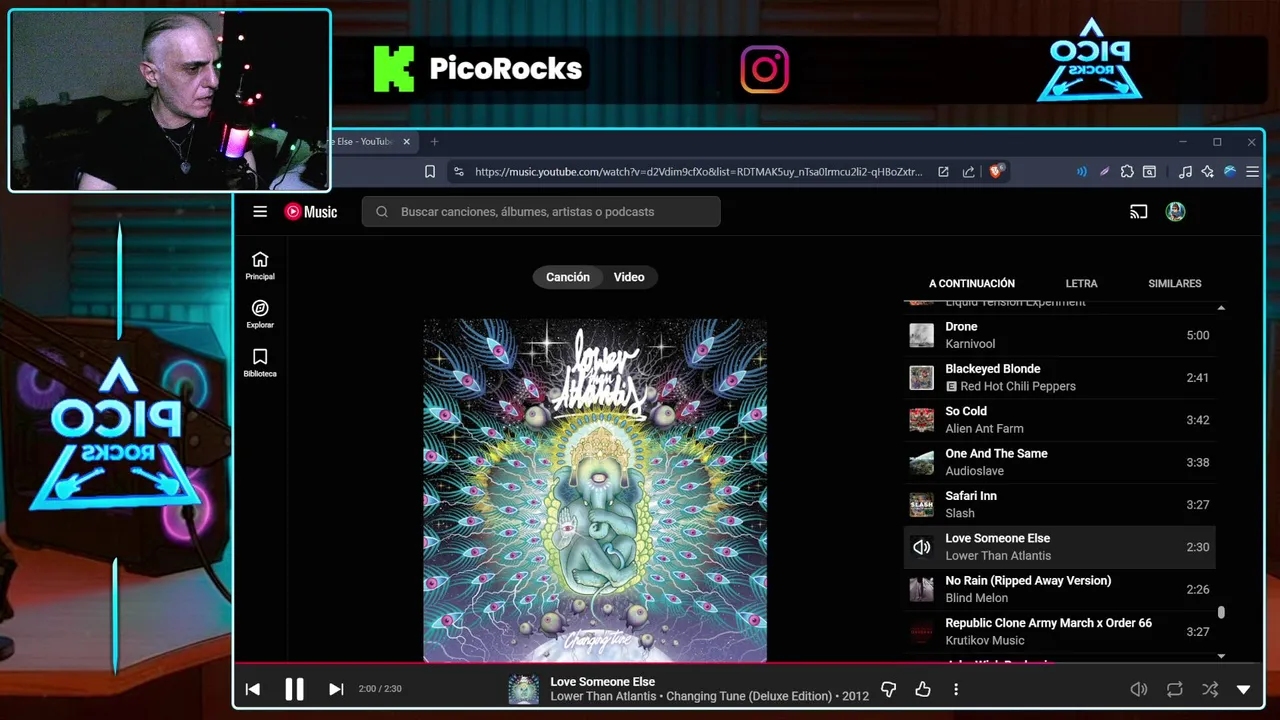Close the YouTube Music browser tab

coord(406,141)
